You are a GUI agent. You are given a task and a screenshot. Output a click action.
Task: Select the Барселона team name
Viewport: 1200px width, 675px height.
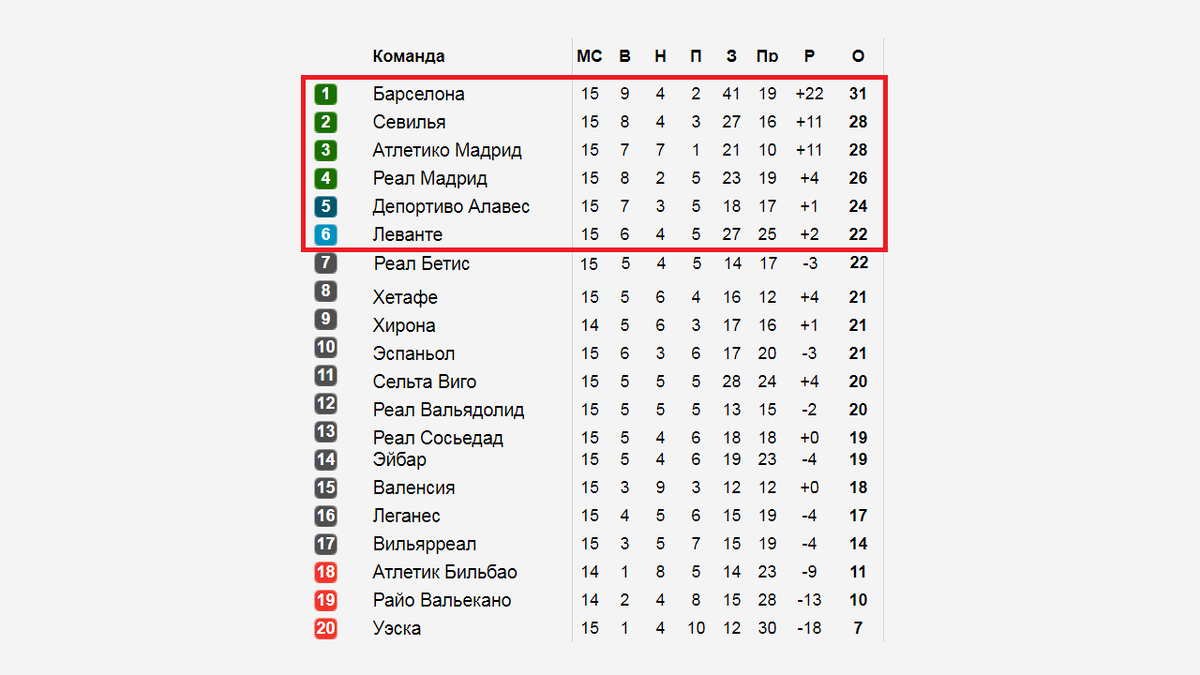pos(418,94)
